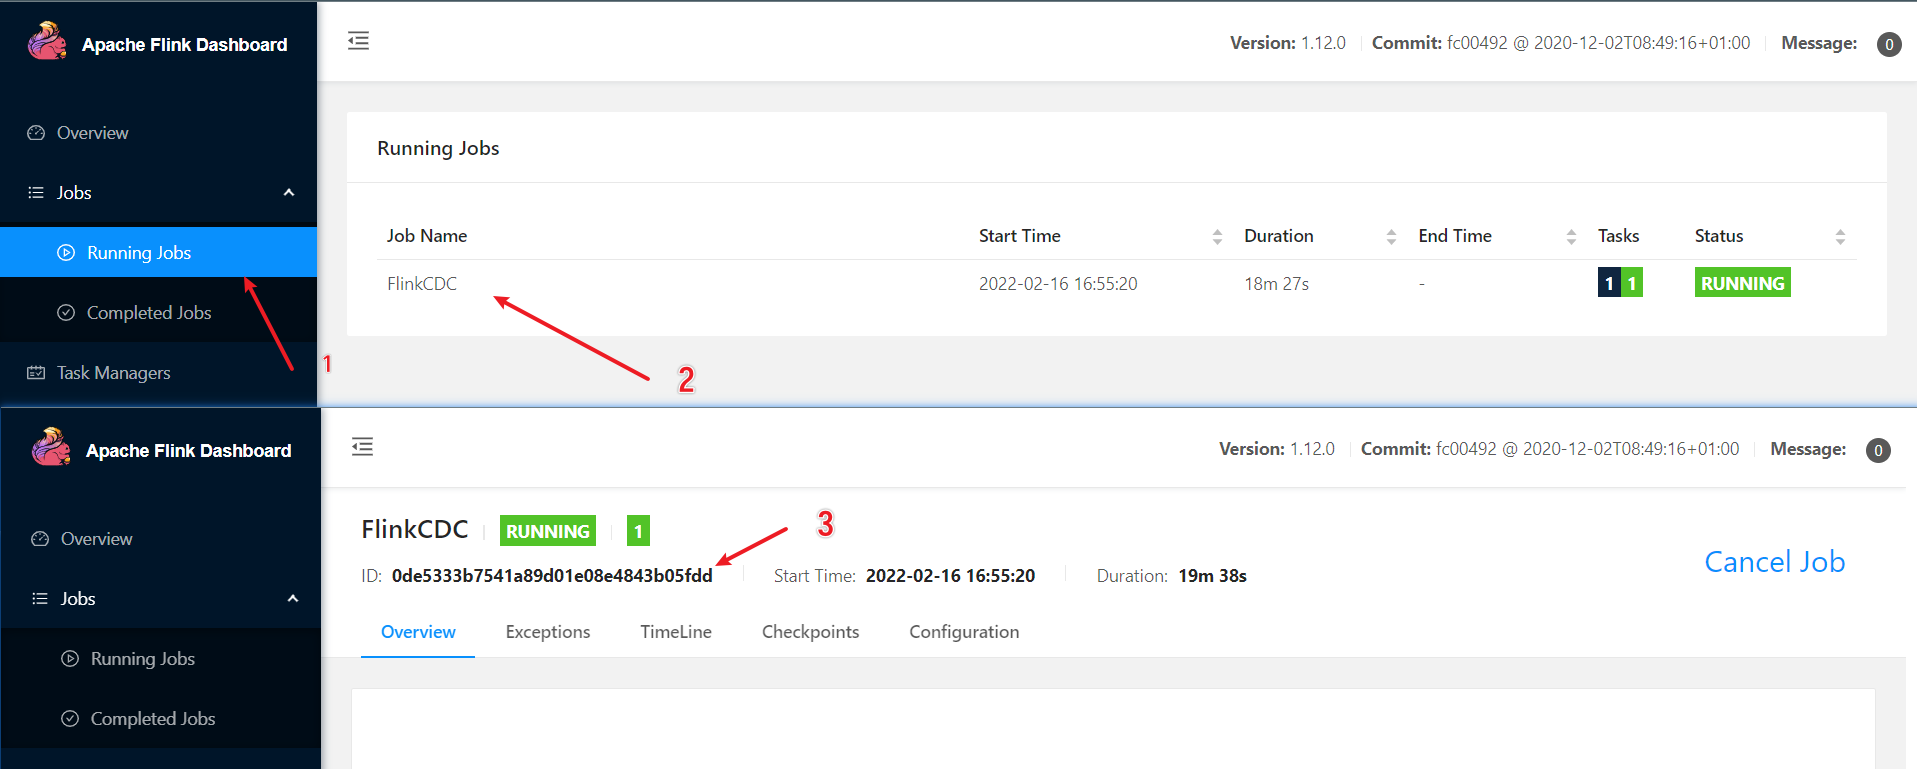Select highlighted Running Jobs in top sidebar
The height and width of the screenshot is (769, 1917).
pos(158,253)
